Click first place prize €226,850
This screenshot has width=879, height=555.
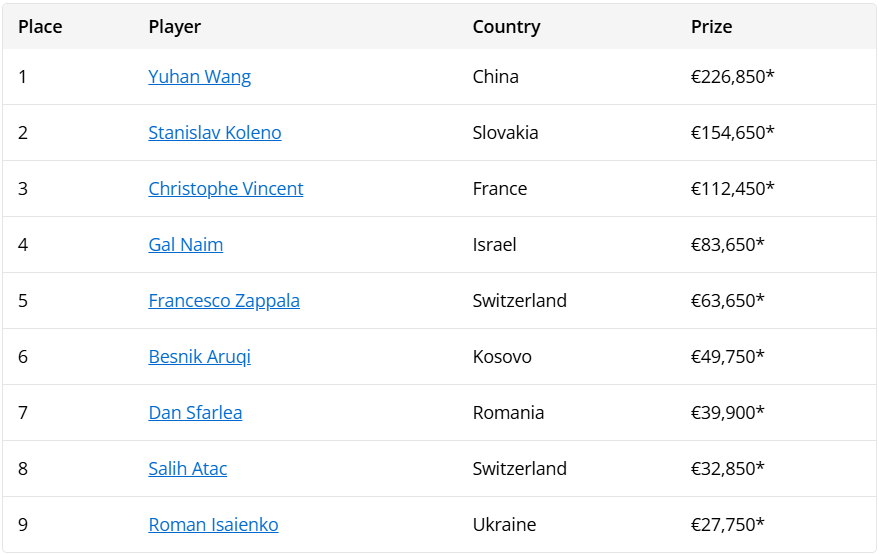(732, 77)
